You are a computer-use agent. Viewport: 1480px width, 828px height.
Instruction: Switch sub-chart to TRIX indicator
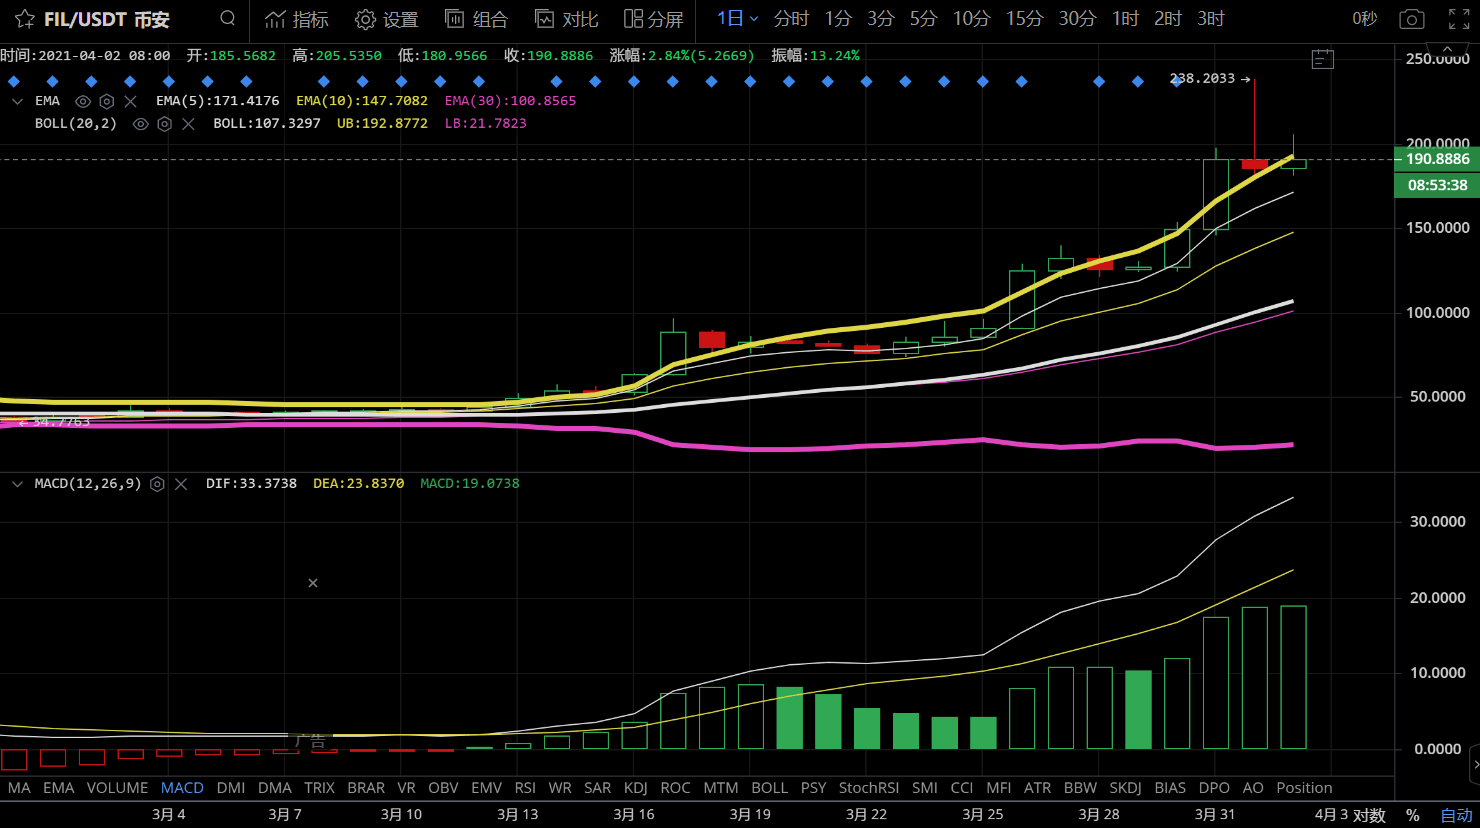[x=320, y=788]
